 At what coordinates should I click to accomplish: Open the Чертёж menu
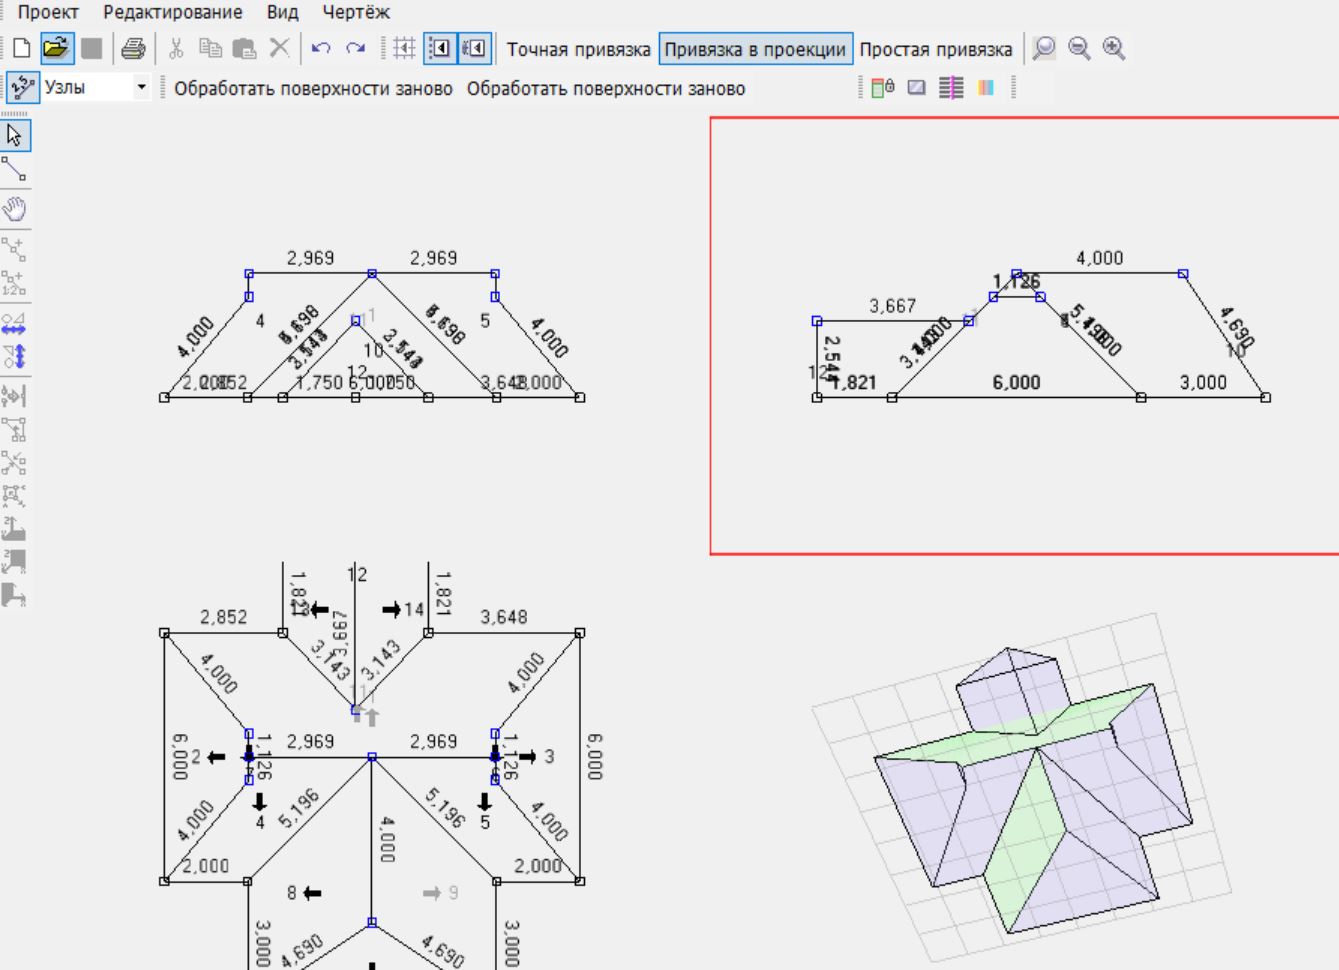pyautogui.click(x=356, y=12)
